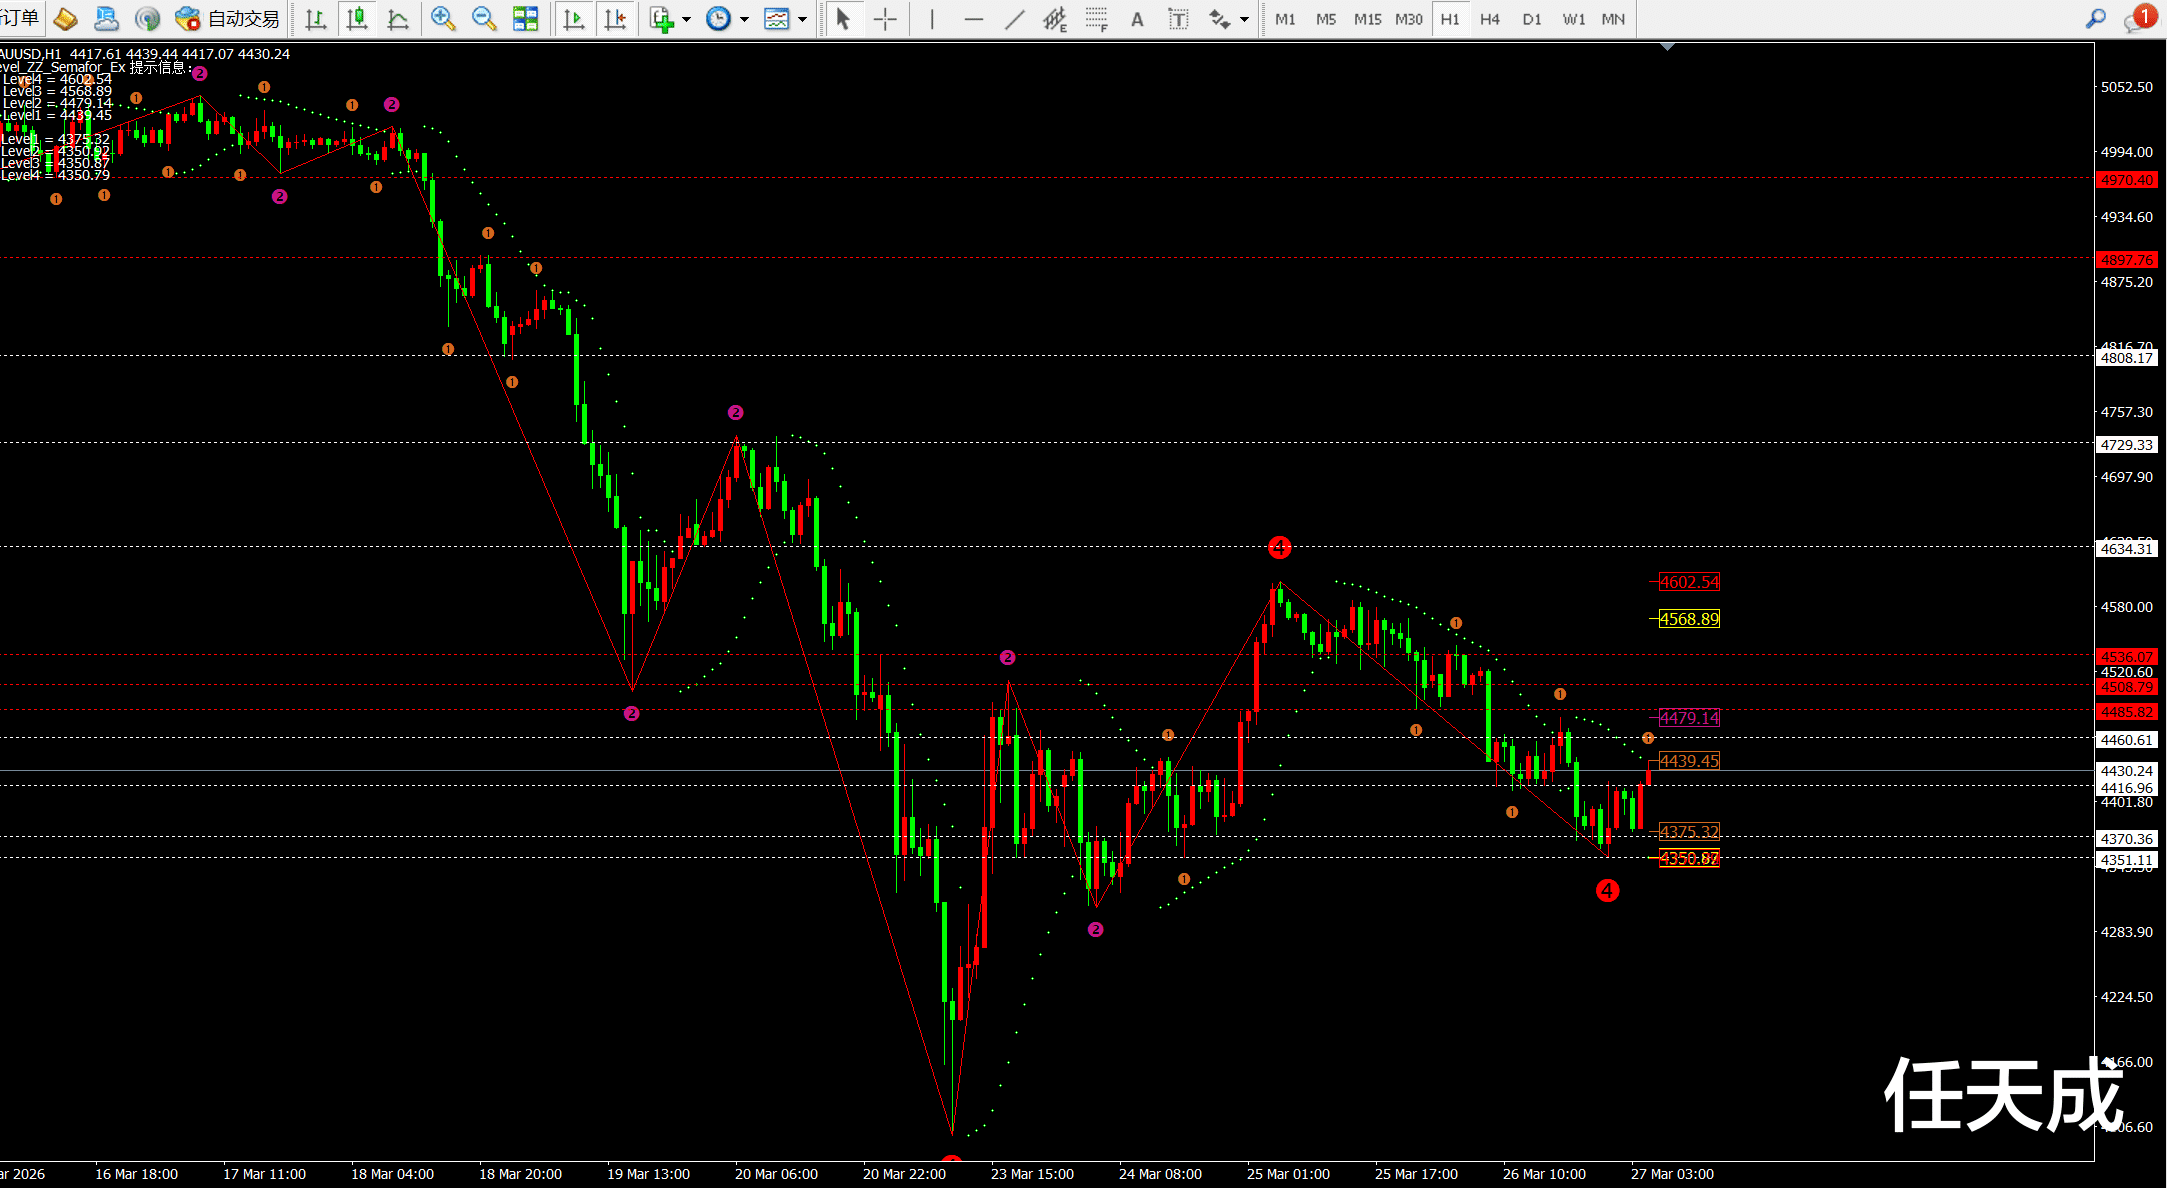Switch chart to line chart mode

[x=398, y=19]
